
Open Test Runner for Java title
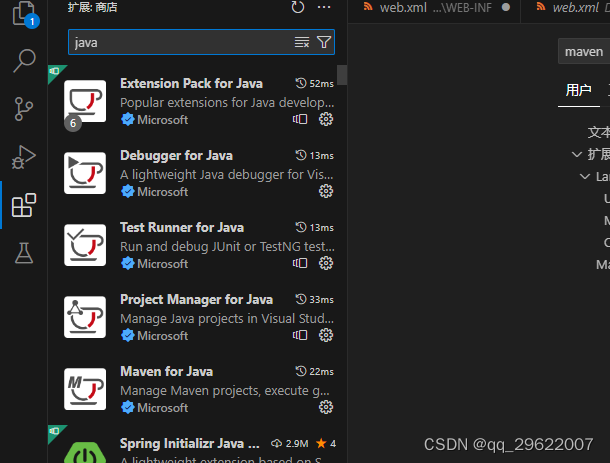click(x=182, y=228)
